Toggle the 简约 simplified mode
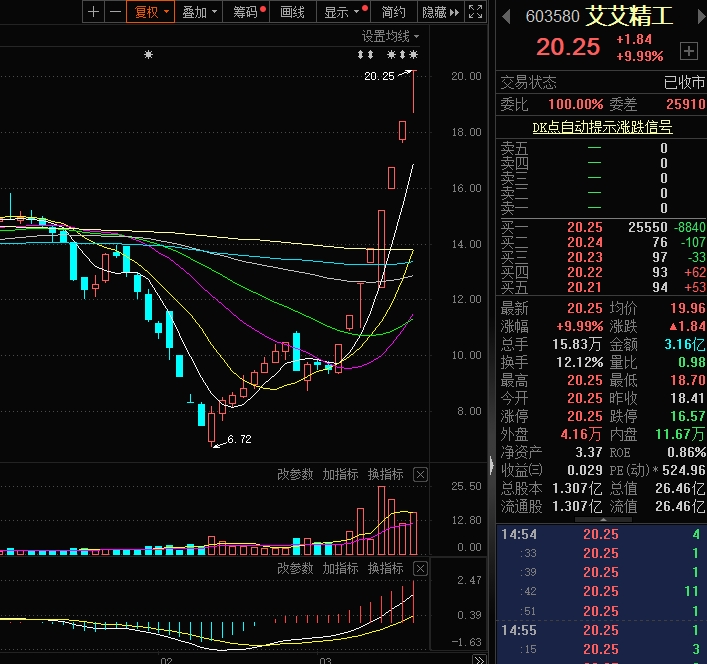This screenshot has width=707, height=664. [x=393, y=12]
